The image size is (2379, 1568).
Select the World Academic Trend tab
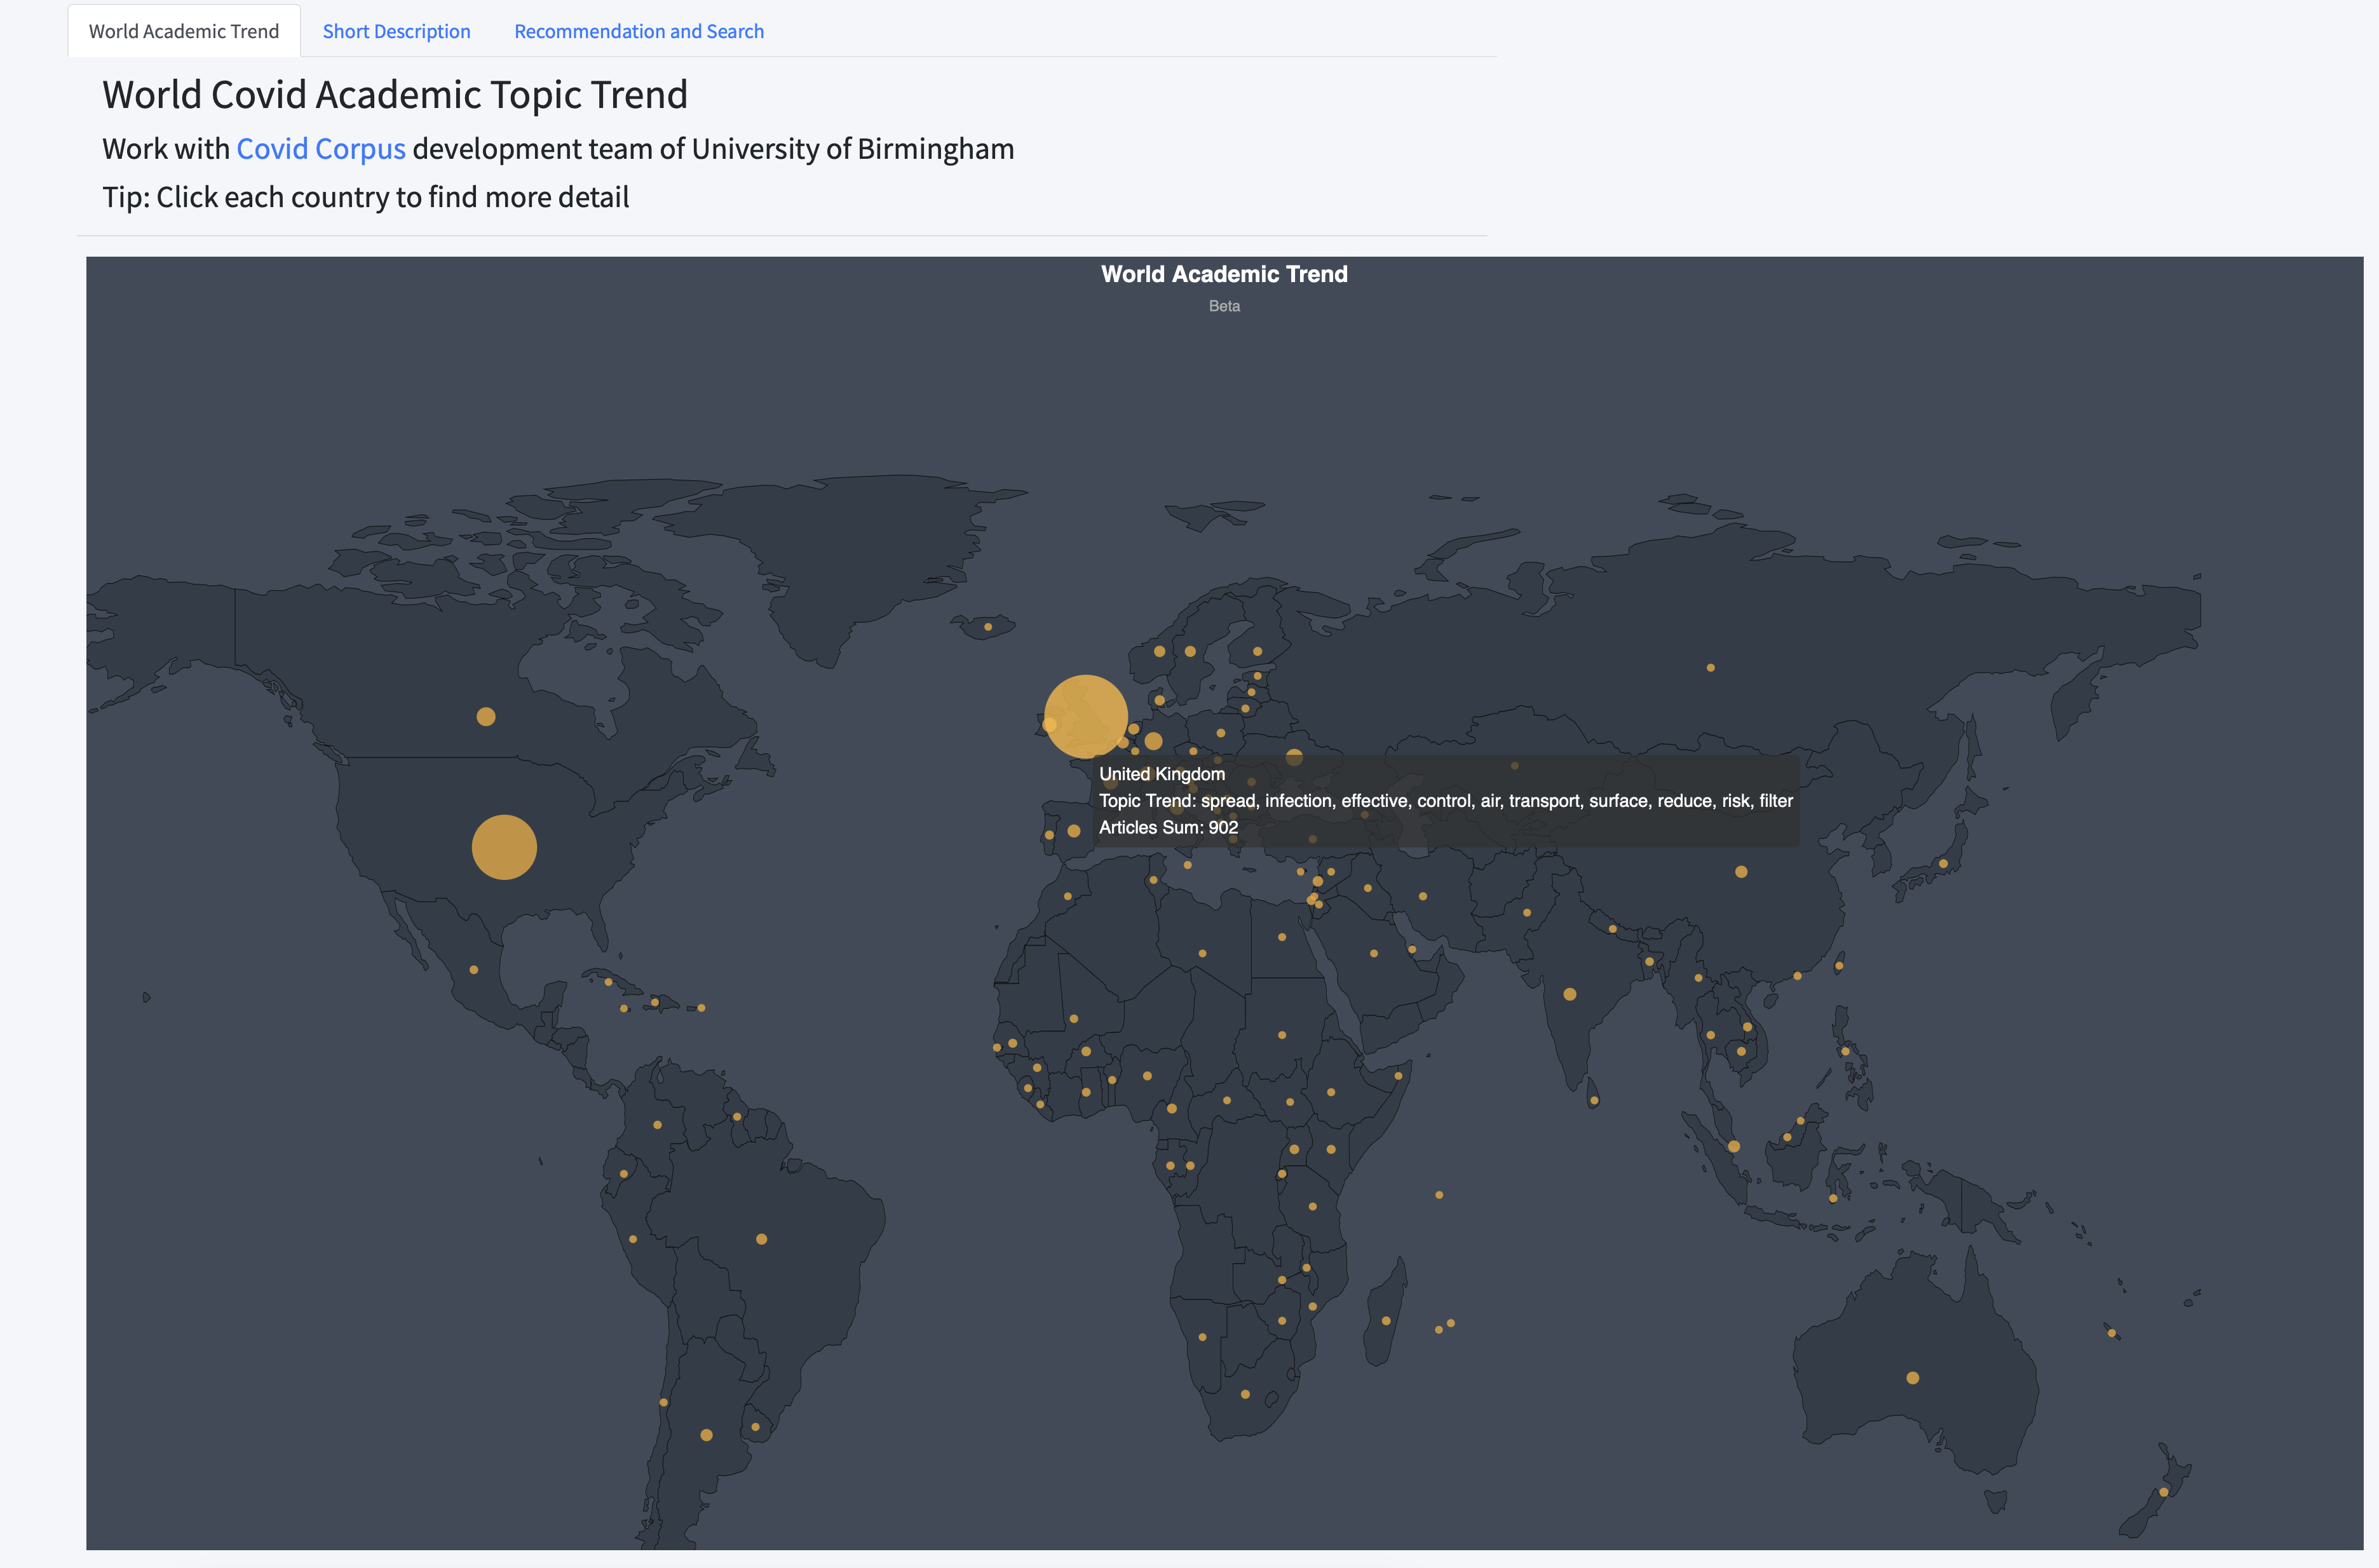click(184, 31)
